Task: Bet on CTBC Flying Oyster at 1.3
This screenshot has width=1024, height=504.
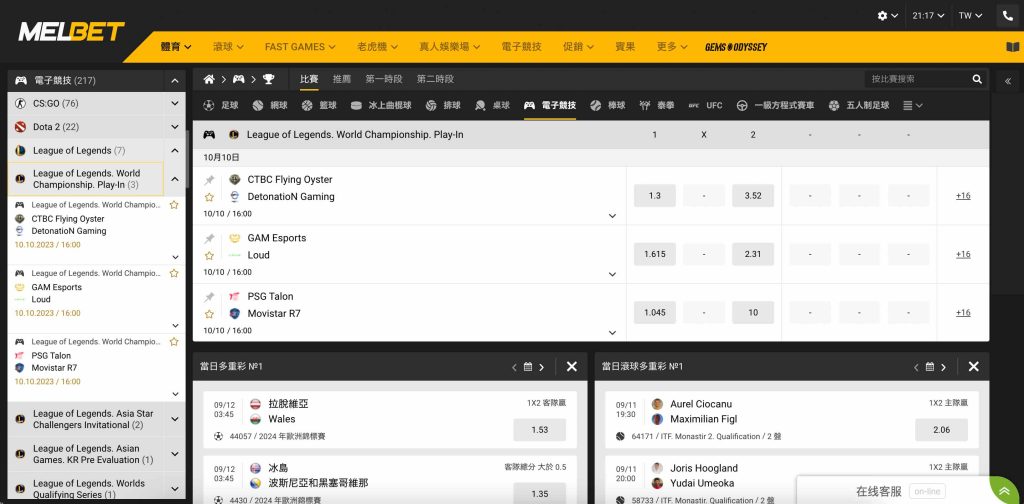Action: [x=655, y=196]
